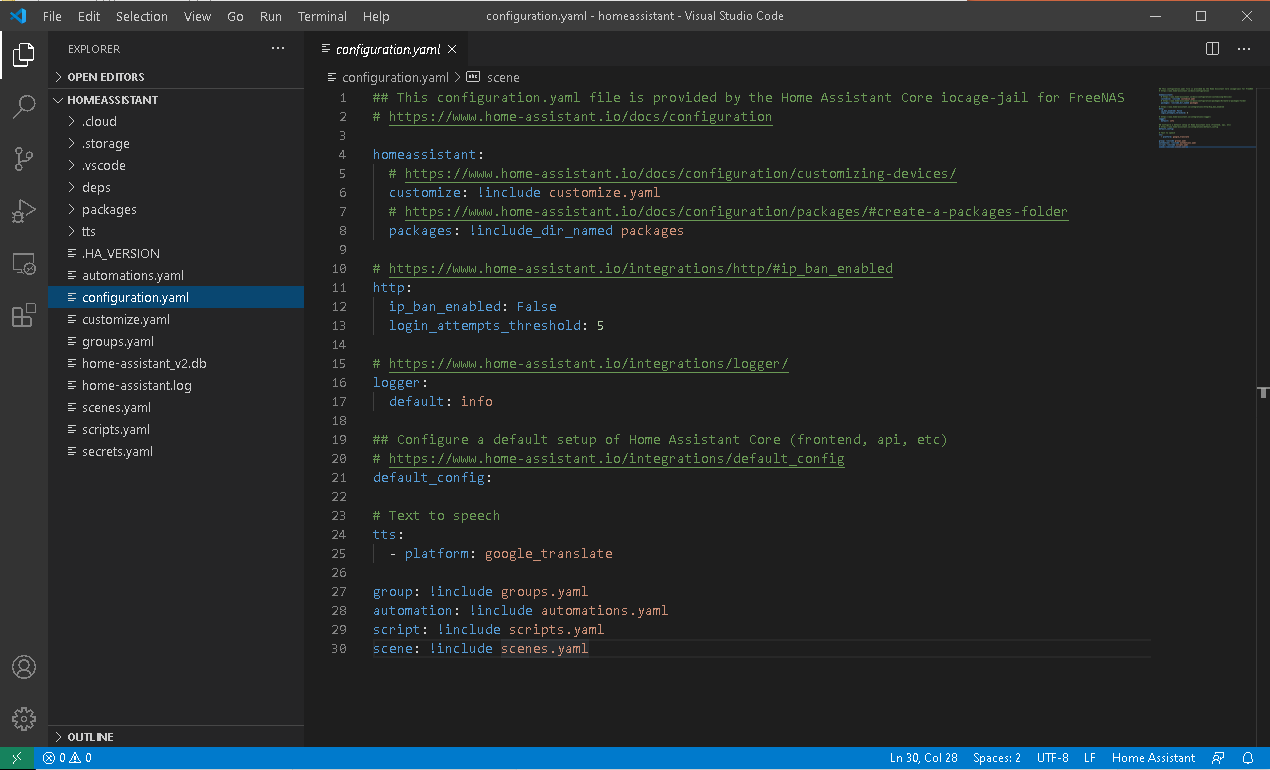The width and height of the screenshot is (1270, 770).
Task: Expand the tts folder
Action: pos(176,231)
